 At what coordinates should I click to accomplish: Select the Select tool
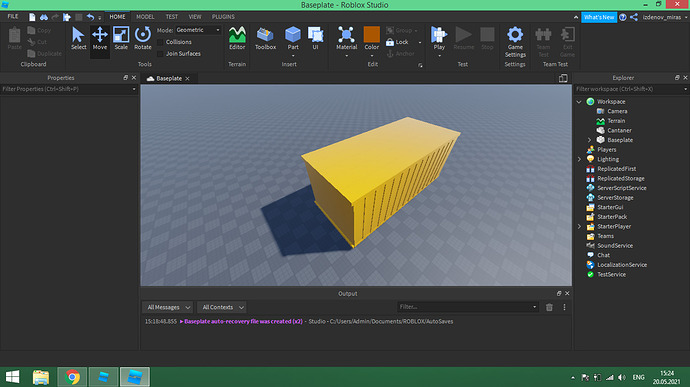click(78, 39)
